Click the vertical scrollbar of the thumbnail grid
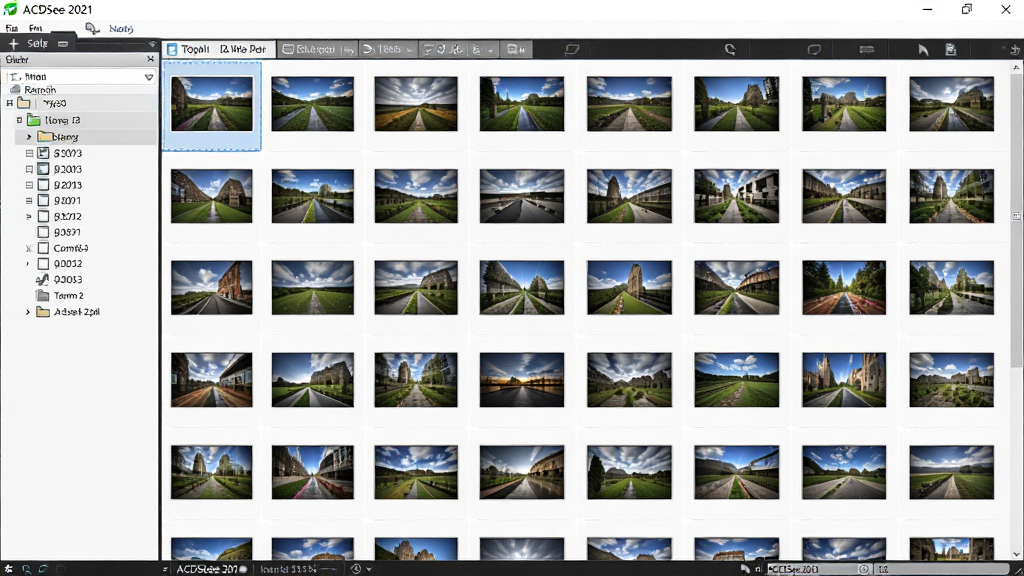The width and height of the screenshot is (1024, 576). click(x=1016, y=219)
